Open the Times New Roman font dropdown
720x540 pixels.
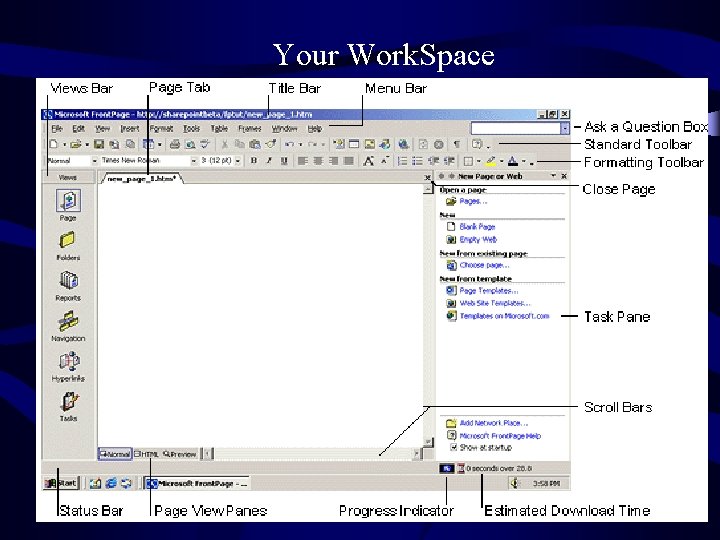coord(194,161)
